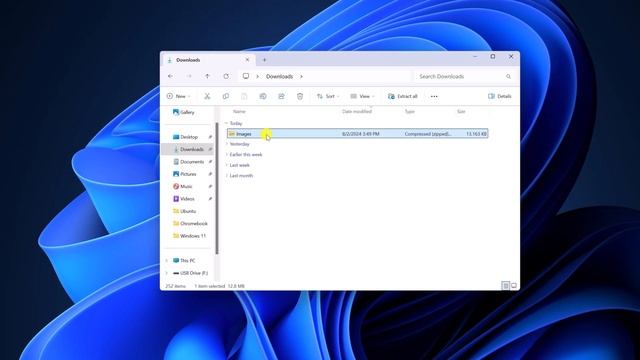Go up one folder level

[x=207, y=76]
